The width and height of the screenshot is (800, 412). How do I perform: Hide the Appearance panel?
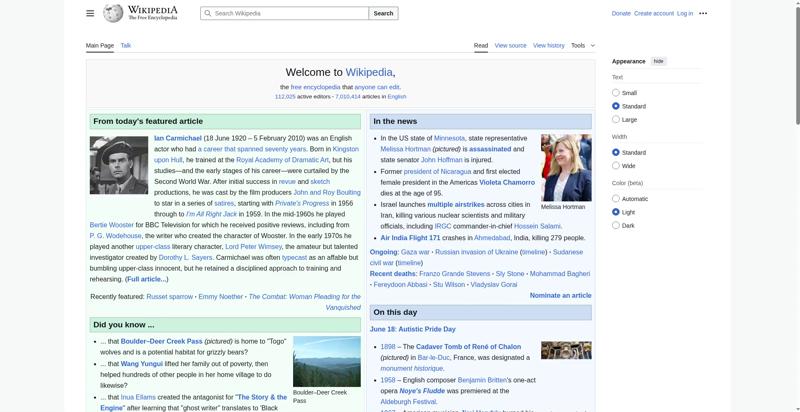tap(659, 61)
